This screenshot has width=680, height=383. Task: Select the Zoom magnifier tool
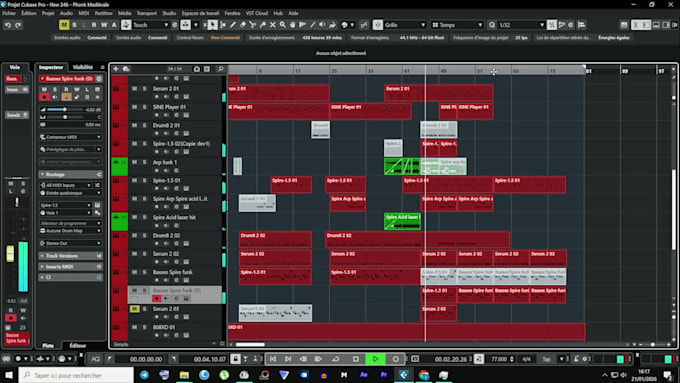283,25
